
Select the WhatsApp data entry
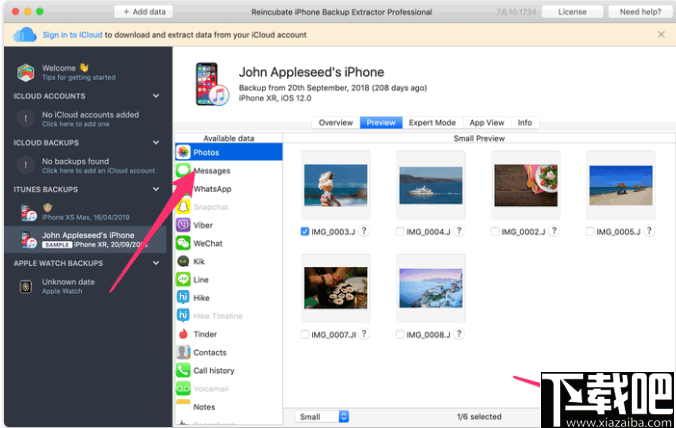229,189
